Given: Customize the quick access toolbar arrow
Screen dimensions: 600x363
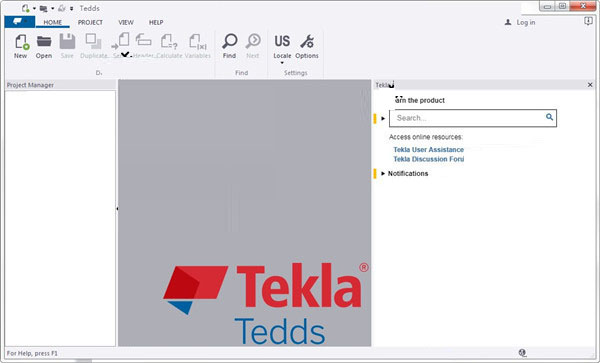Looking at the screenshot, I should [x=72, y=8].
